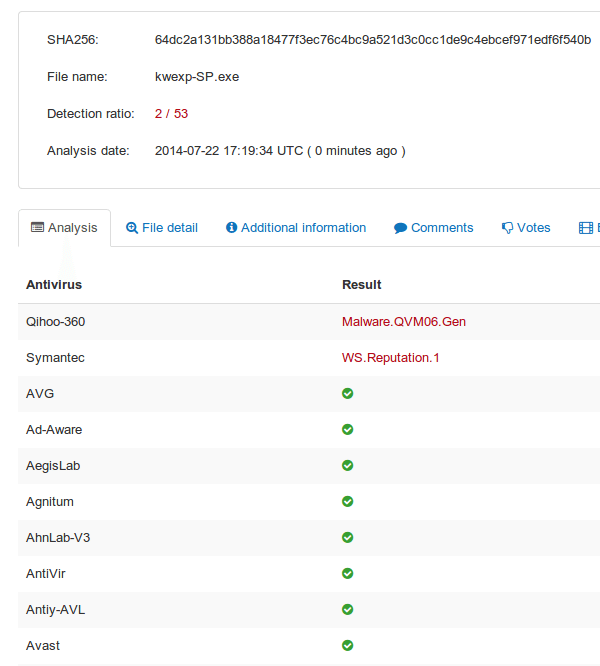The height and width of the screenshot is (666, 600).
Task: Click the green check icon for Antiy-AVL
Action: point(348,610)
